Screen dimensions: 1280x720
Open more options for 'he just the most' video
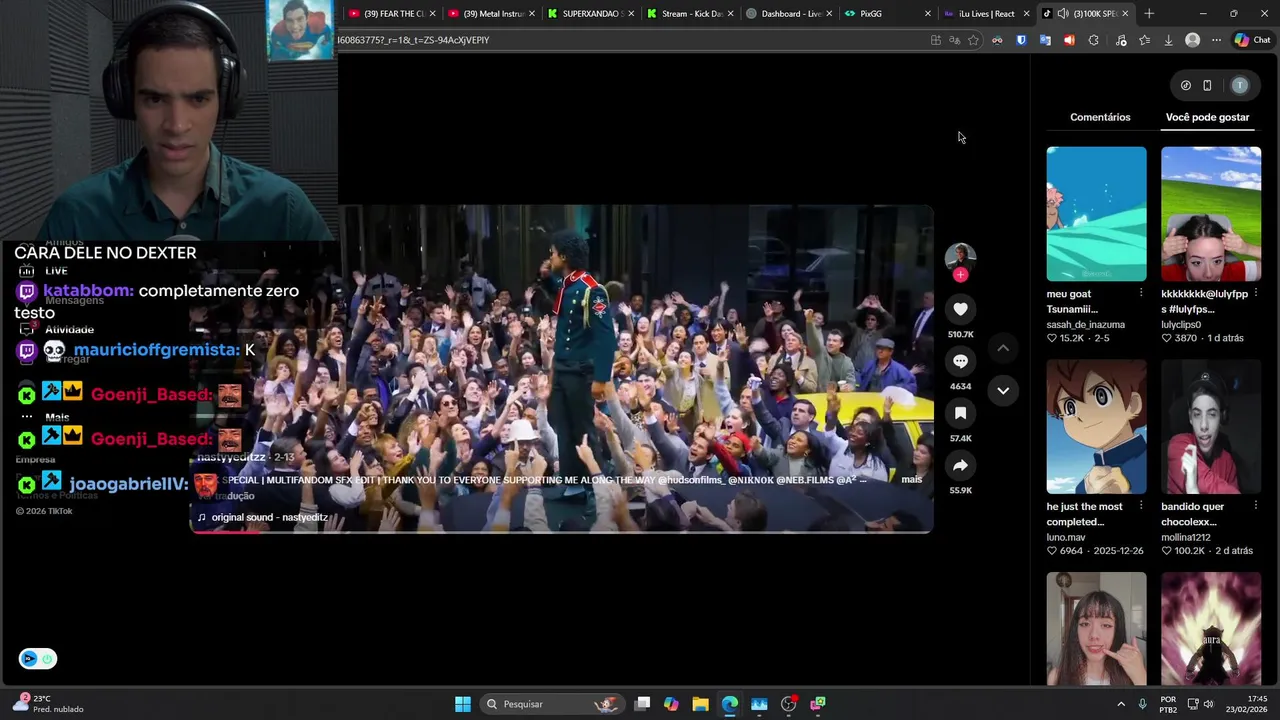1141,506
